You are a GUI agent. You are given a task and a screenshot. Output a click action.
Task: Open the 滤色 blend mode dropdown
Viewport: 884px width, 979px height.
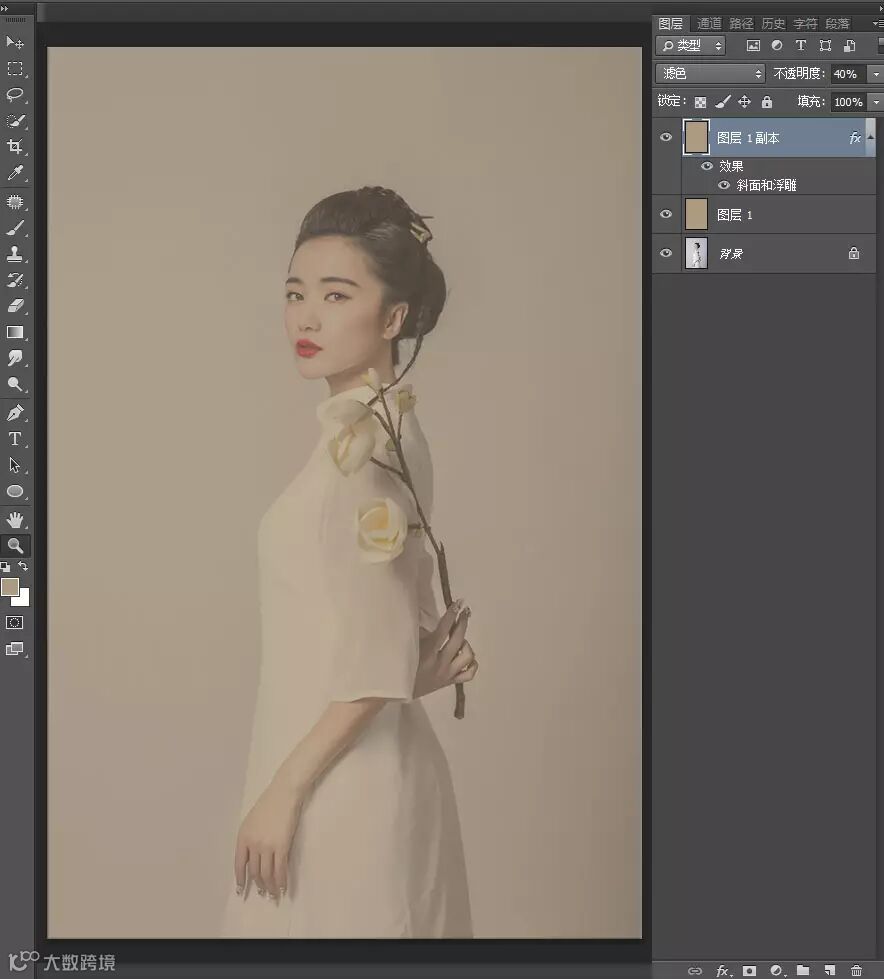[710, 74]
